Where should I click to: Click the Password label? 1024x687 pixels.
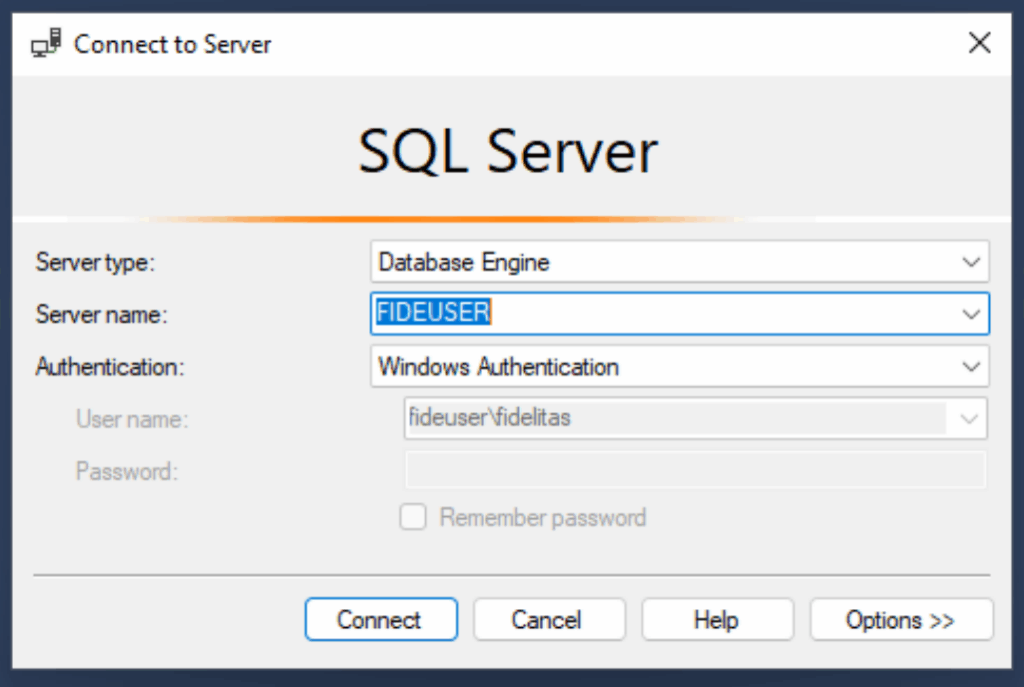point(127,471)
